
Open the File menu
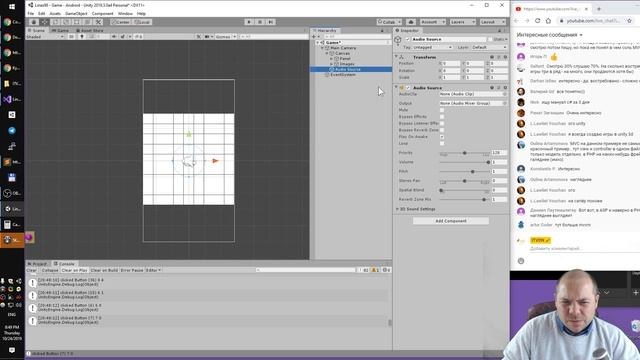31,13
